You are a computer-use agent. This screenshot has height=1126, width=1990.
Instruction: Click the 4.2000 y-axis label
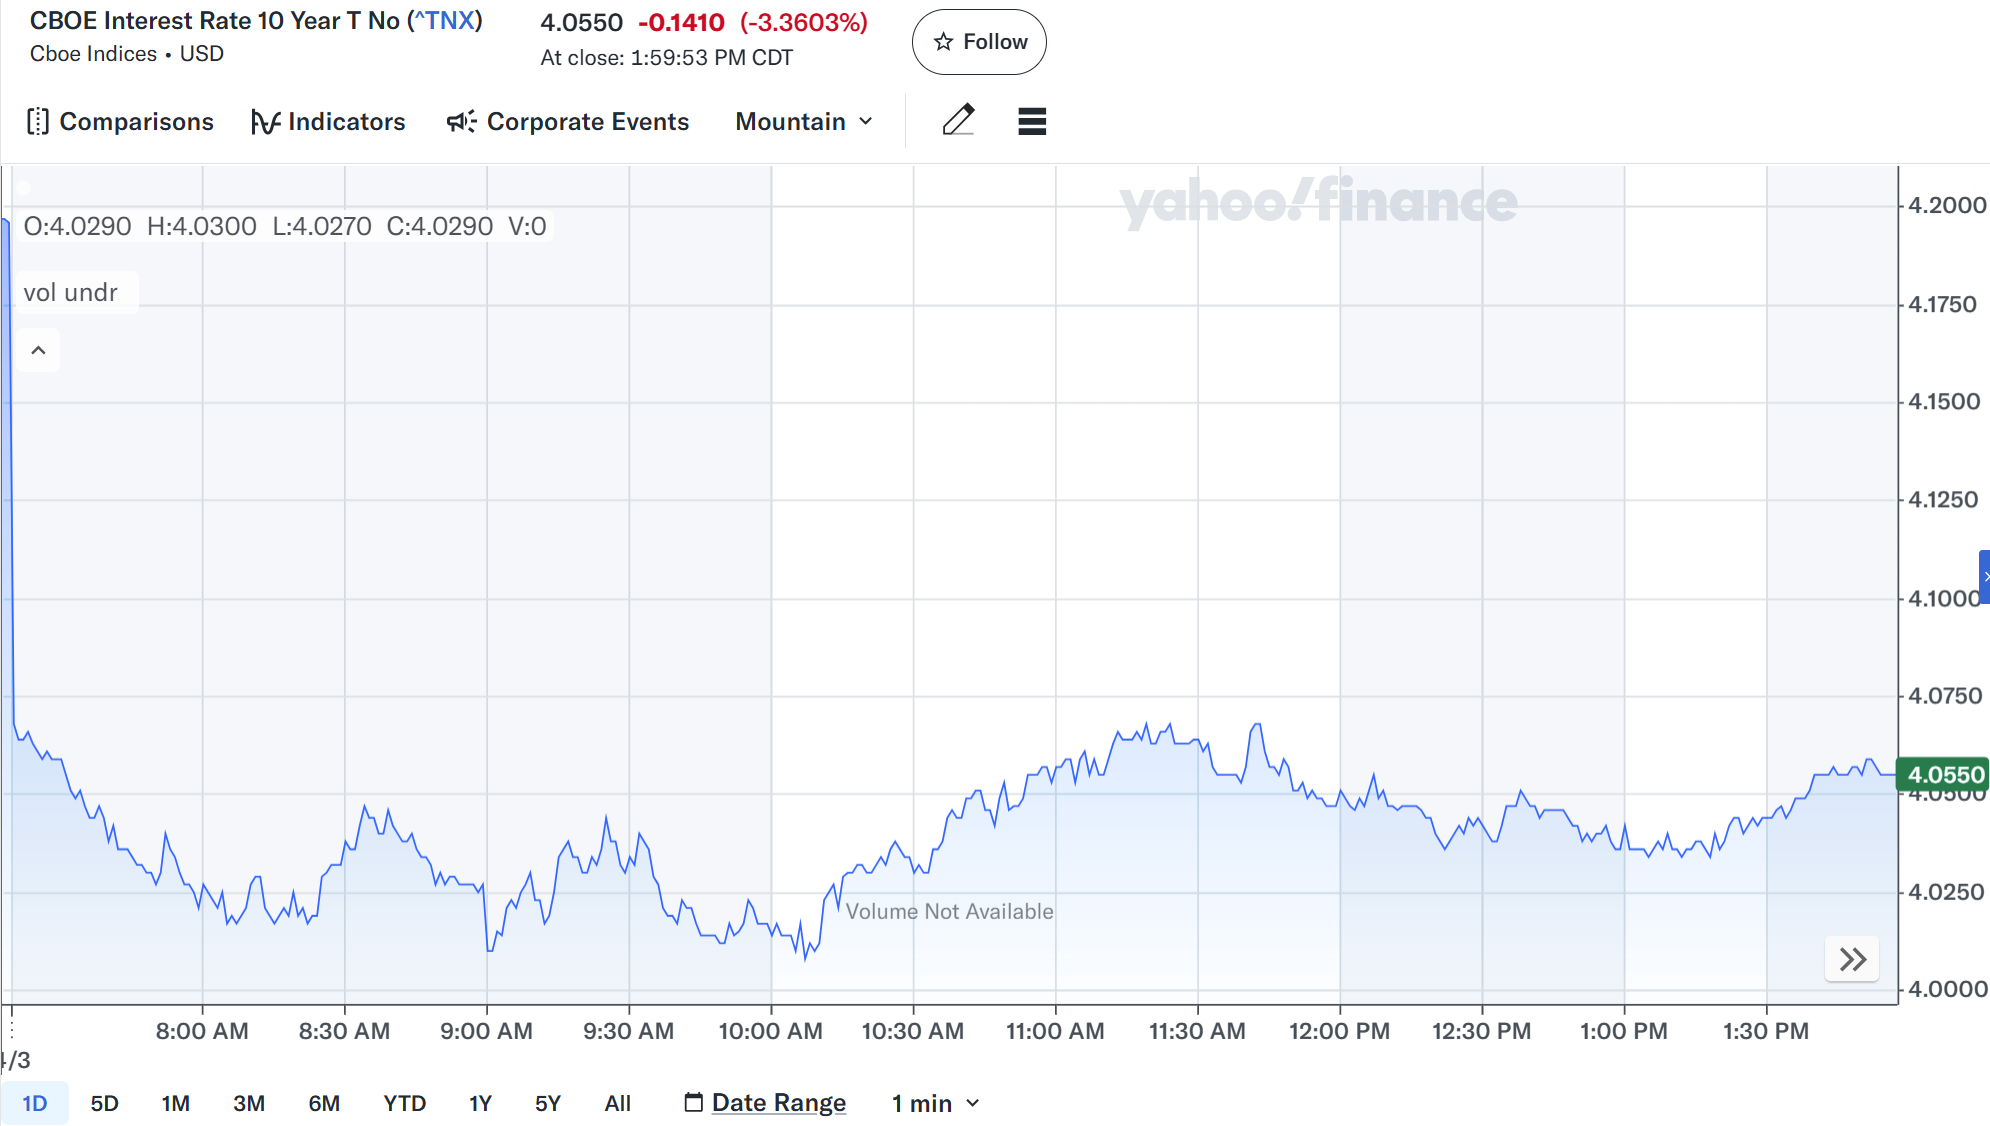pyautogui.click(x=1947, y=205)
